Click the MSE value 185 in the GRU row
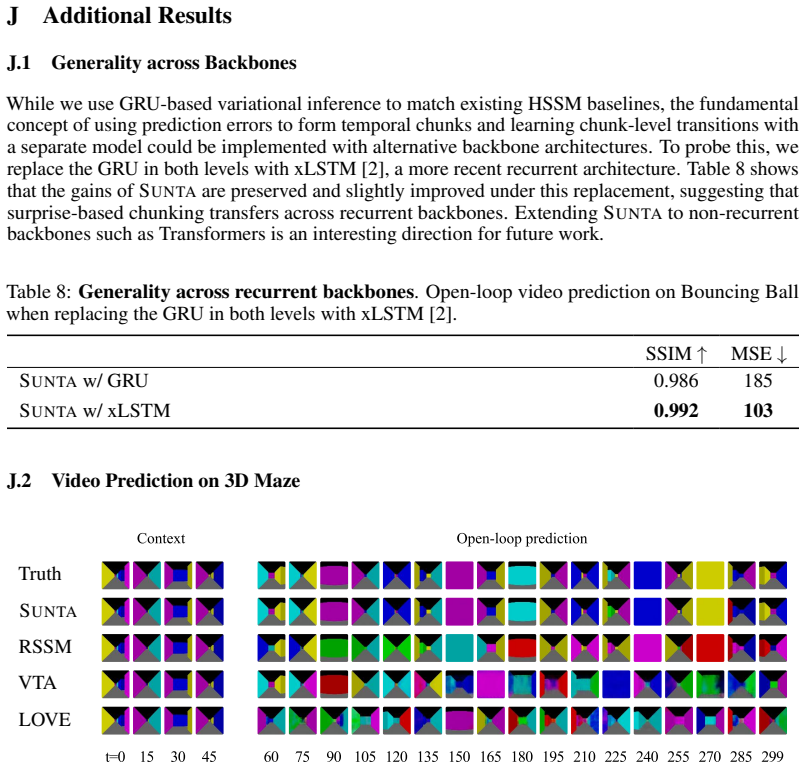This screenshot has height=768, width=805. (x=758, y=381)
